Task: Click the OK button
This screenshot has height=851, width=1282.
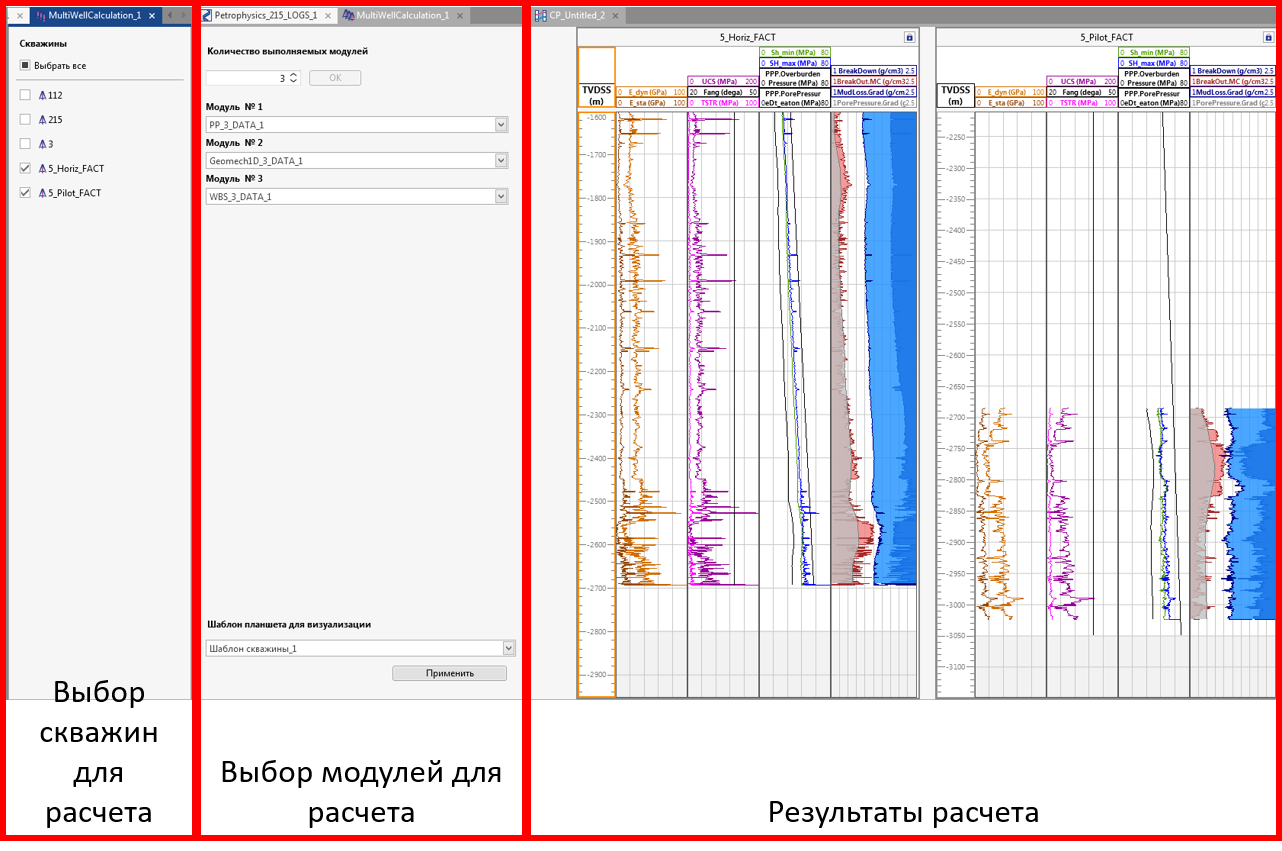Action: click(335, 78)
